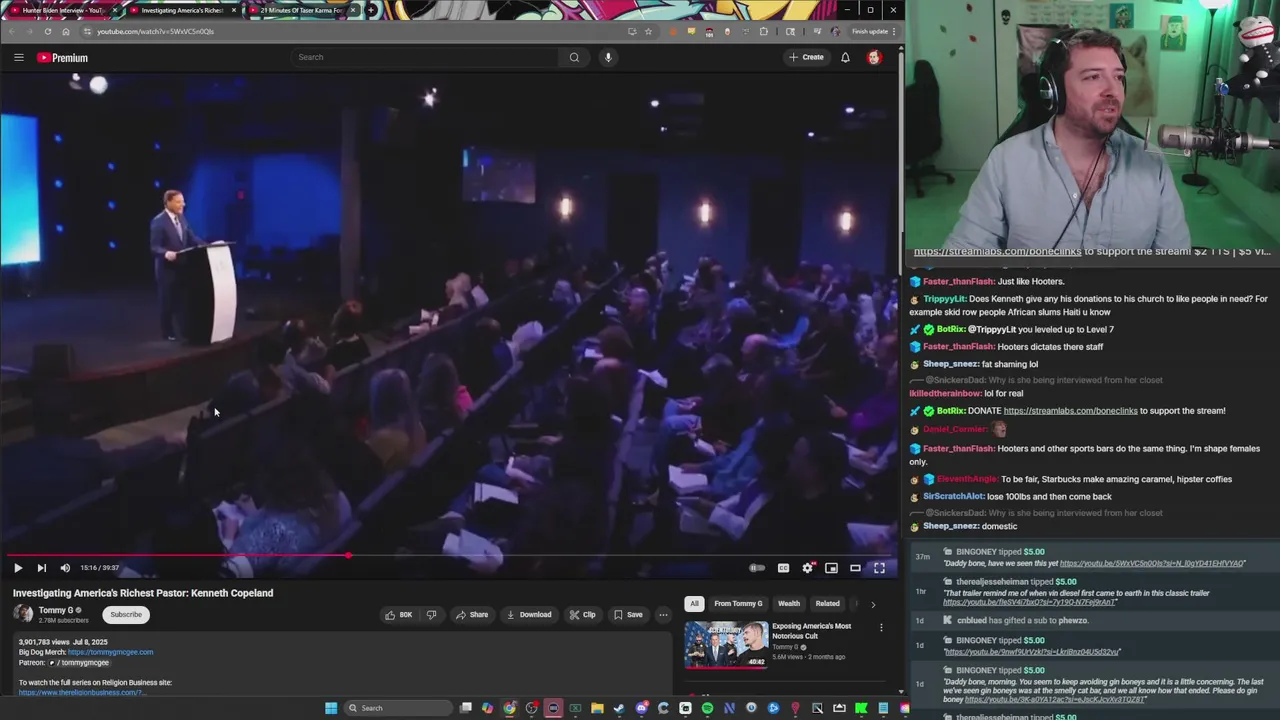This screenshot has height=720, width=1280.
Task: Open Steam from the taskbar
Action: [619, 708]
